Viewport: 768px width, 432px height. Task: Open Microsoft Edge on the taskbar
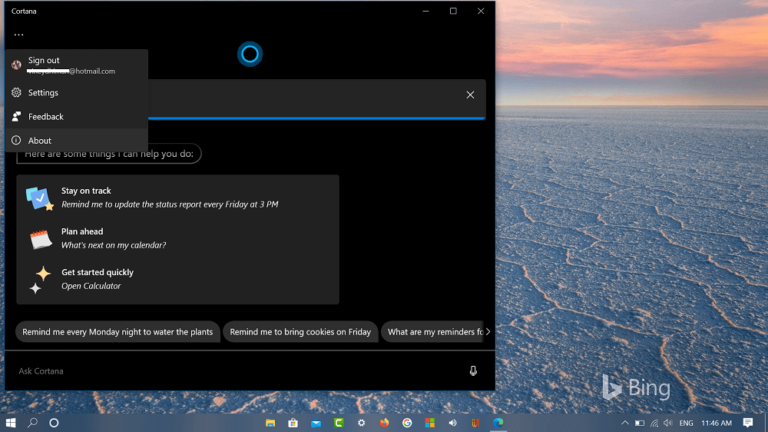point(498,423)
